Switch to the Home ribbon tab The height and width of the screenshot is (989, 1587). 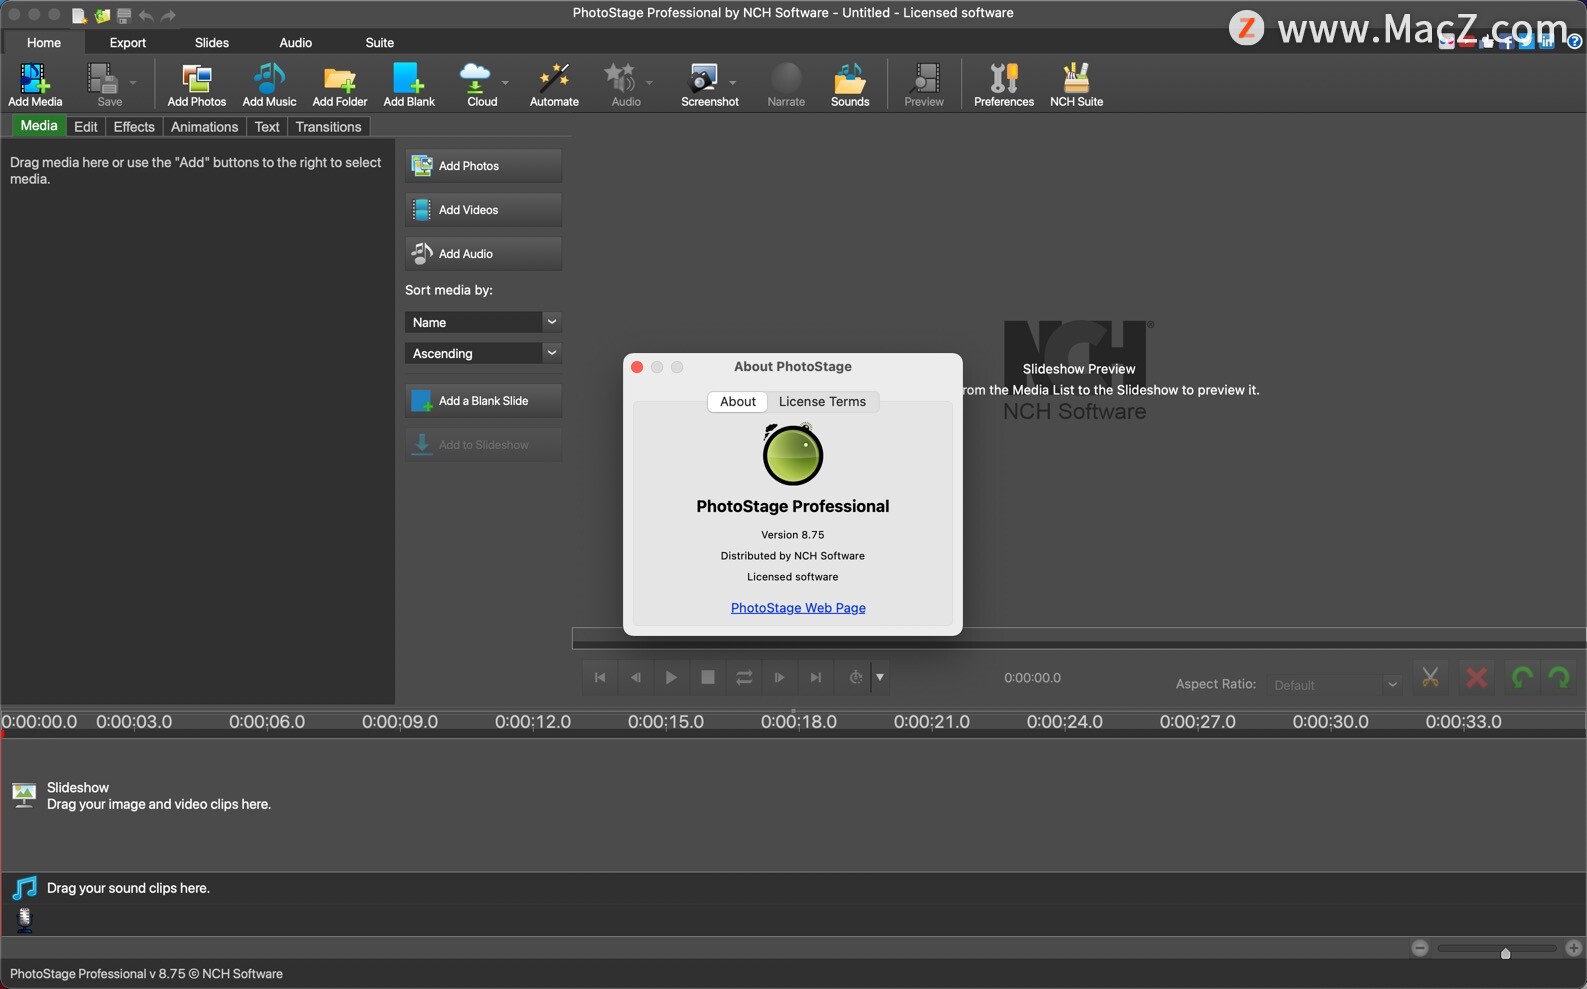point(44,42)
